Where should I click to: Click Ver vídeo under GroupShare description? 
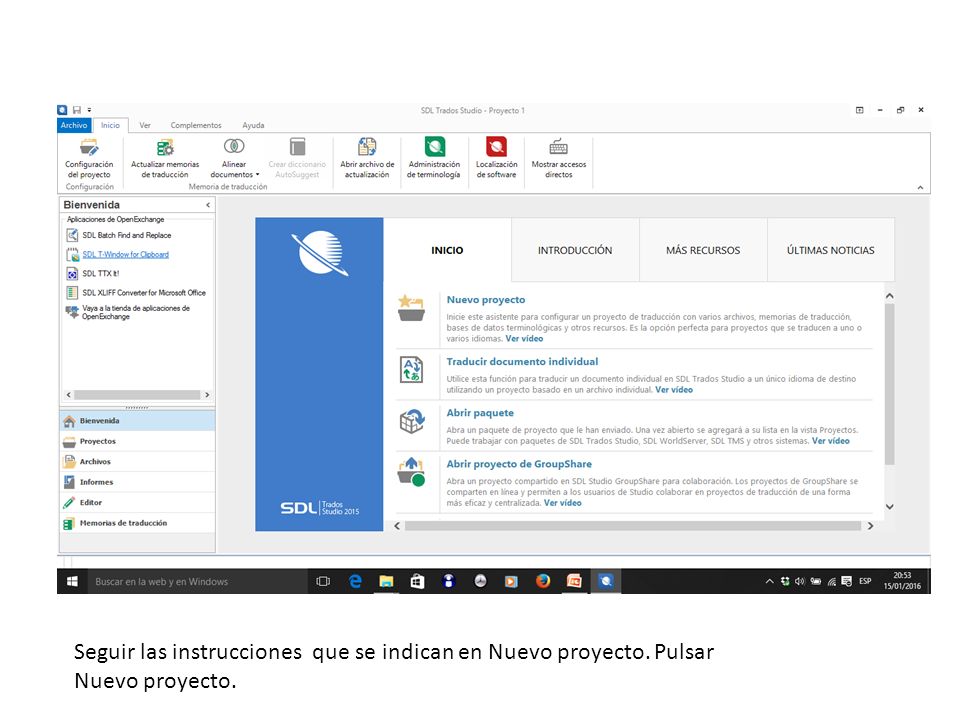pos(563,503)
